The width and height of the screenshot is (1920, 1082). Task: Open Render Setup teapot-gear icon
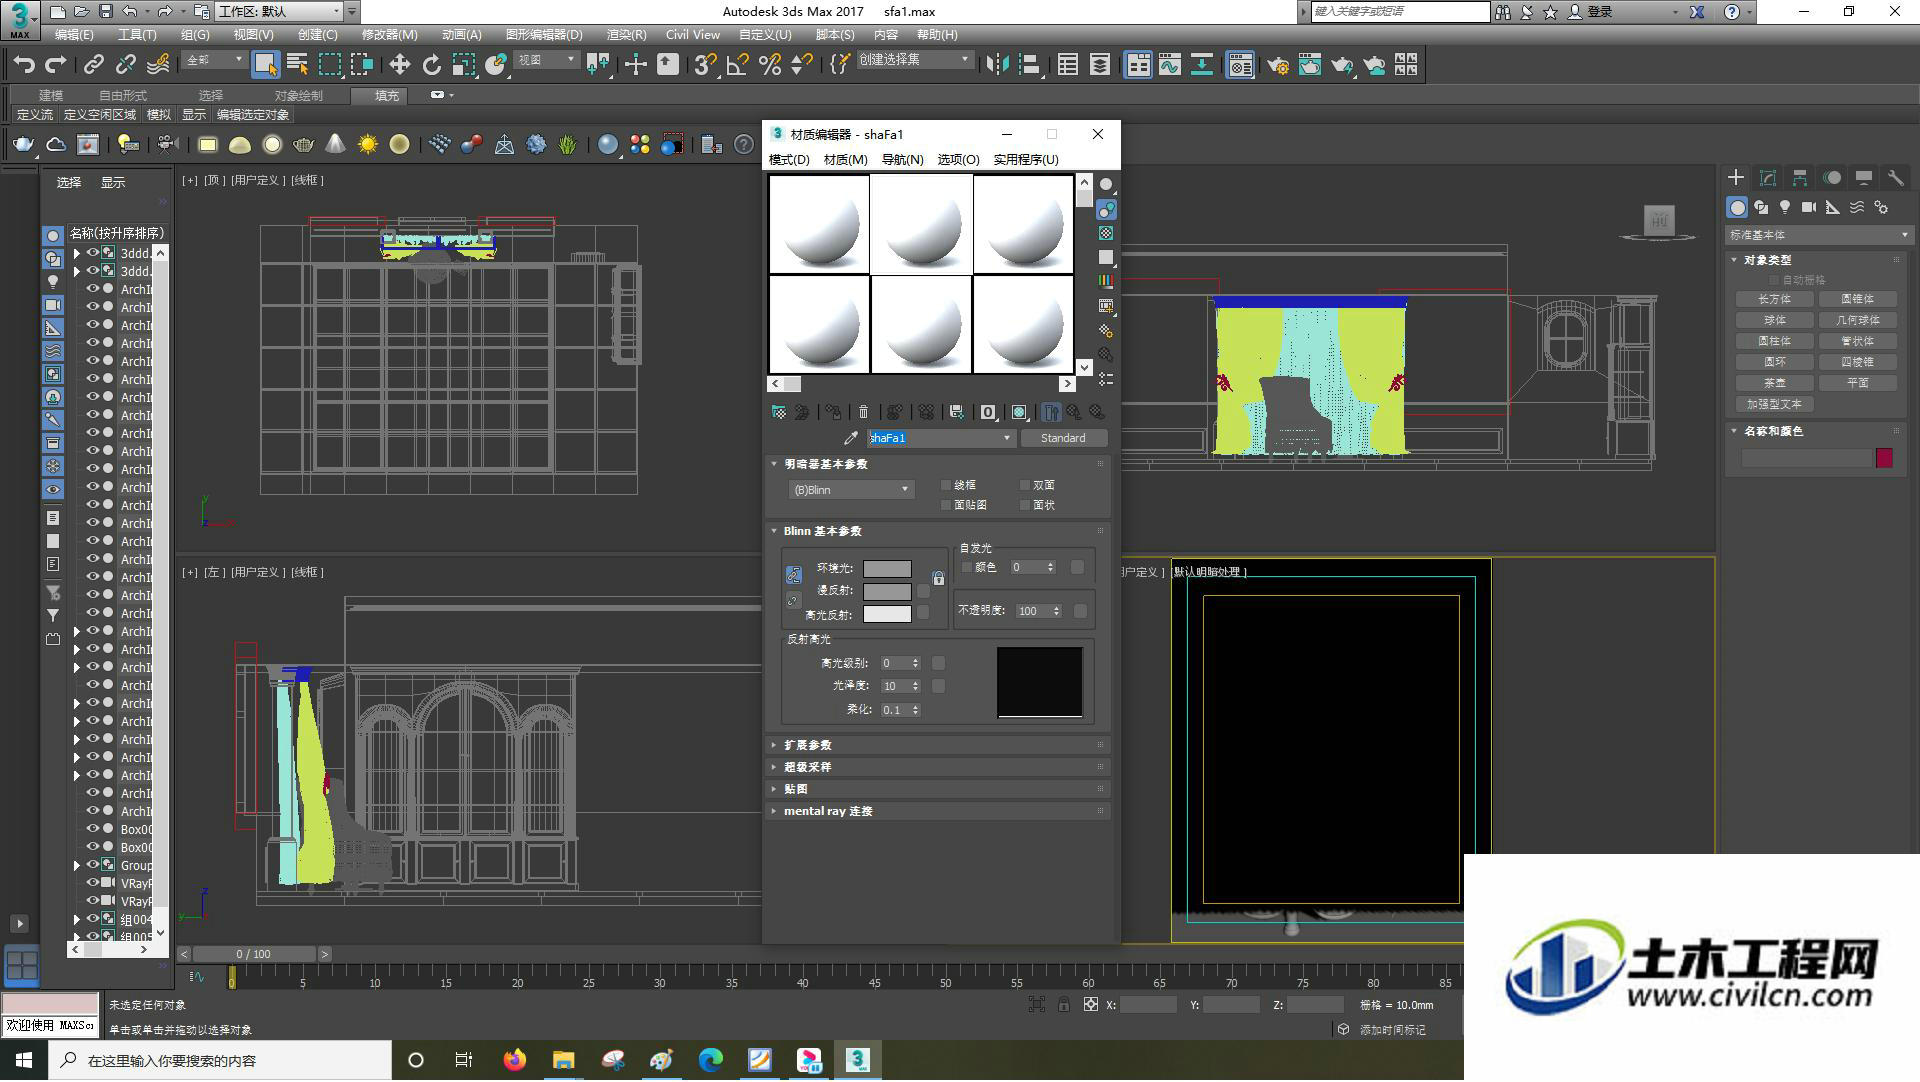1278,65
